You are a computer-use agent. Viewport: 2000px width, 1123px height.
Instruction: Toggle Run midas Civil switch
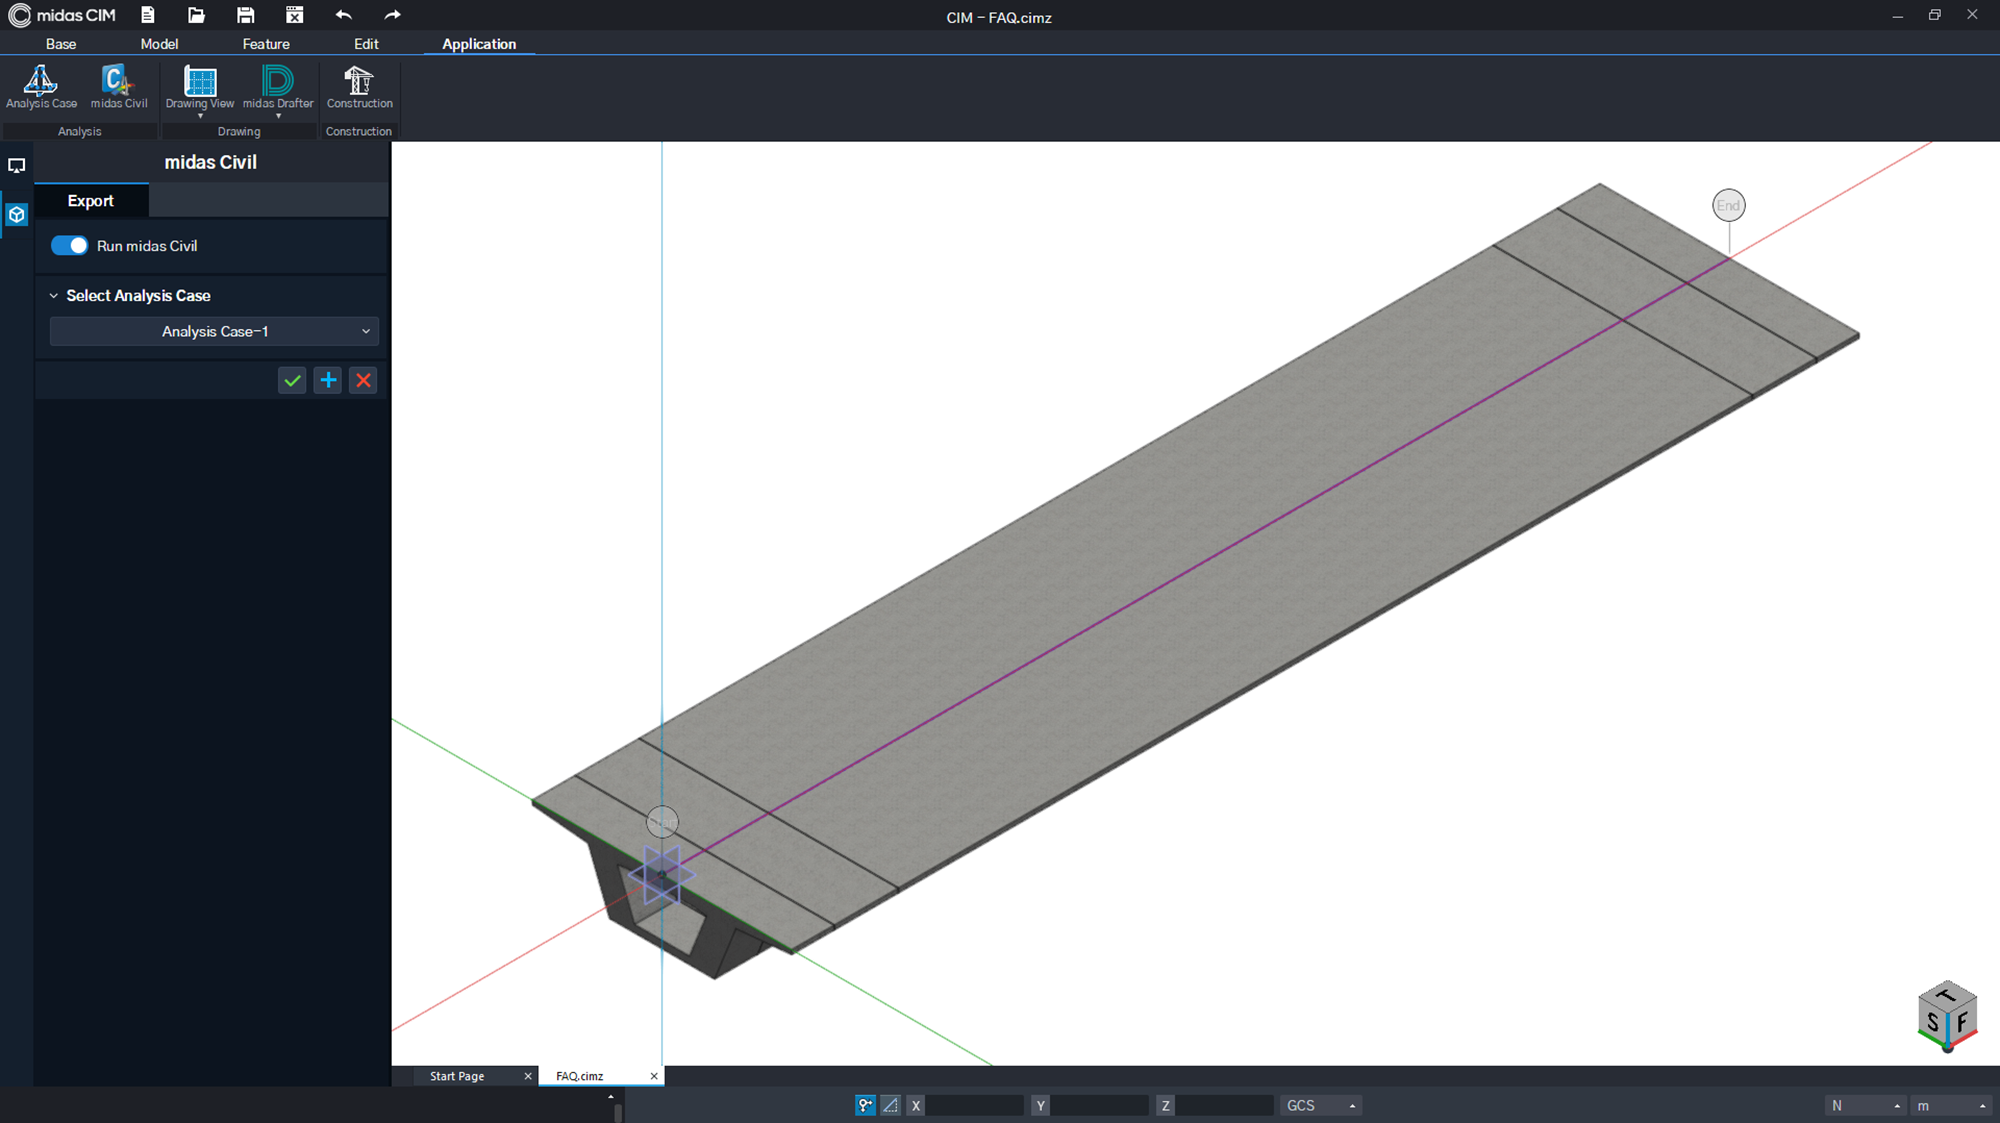pos(70,246)
